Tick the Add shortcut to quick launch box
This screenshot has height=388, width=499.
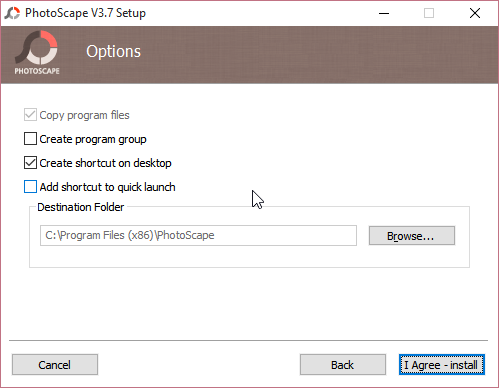(x=30, y=187)
